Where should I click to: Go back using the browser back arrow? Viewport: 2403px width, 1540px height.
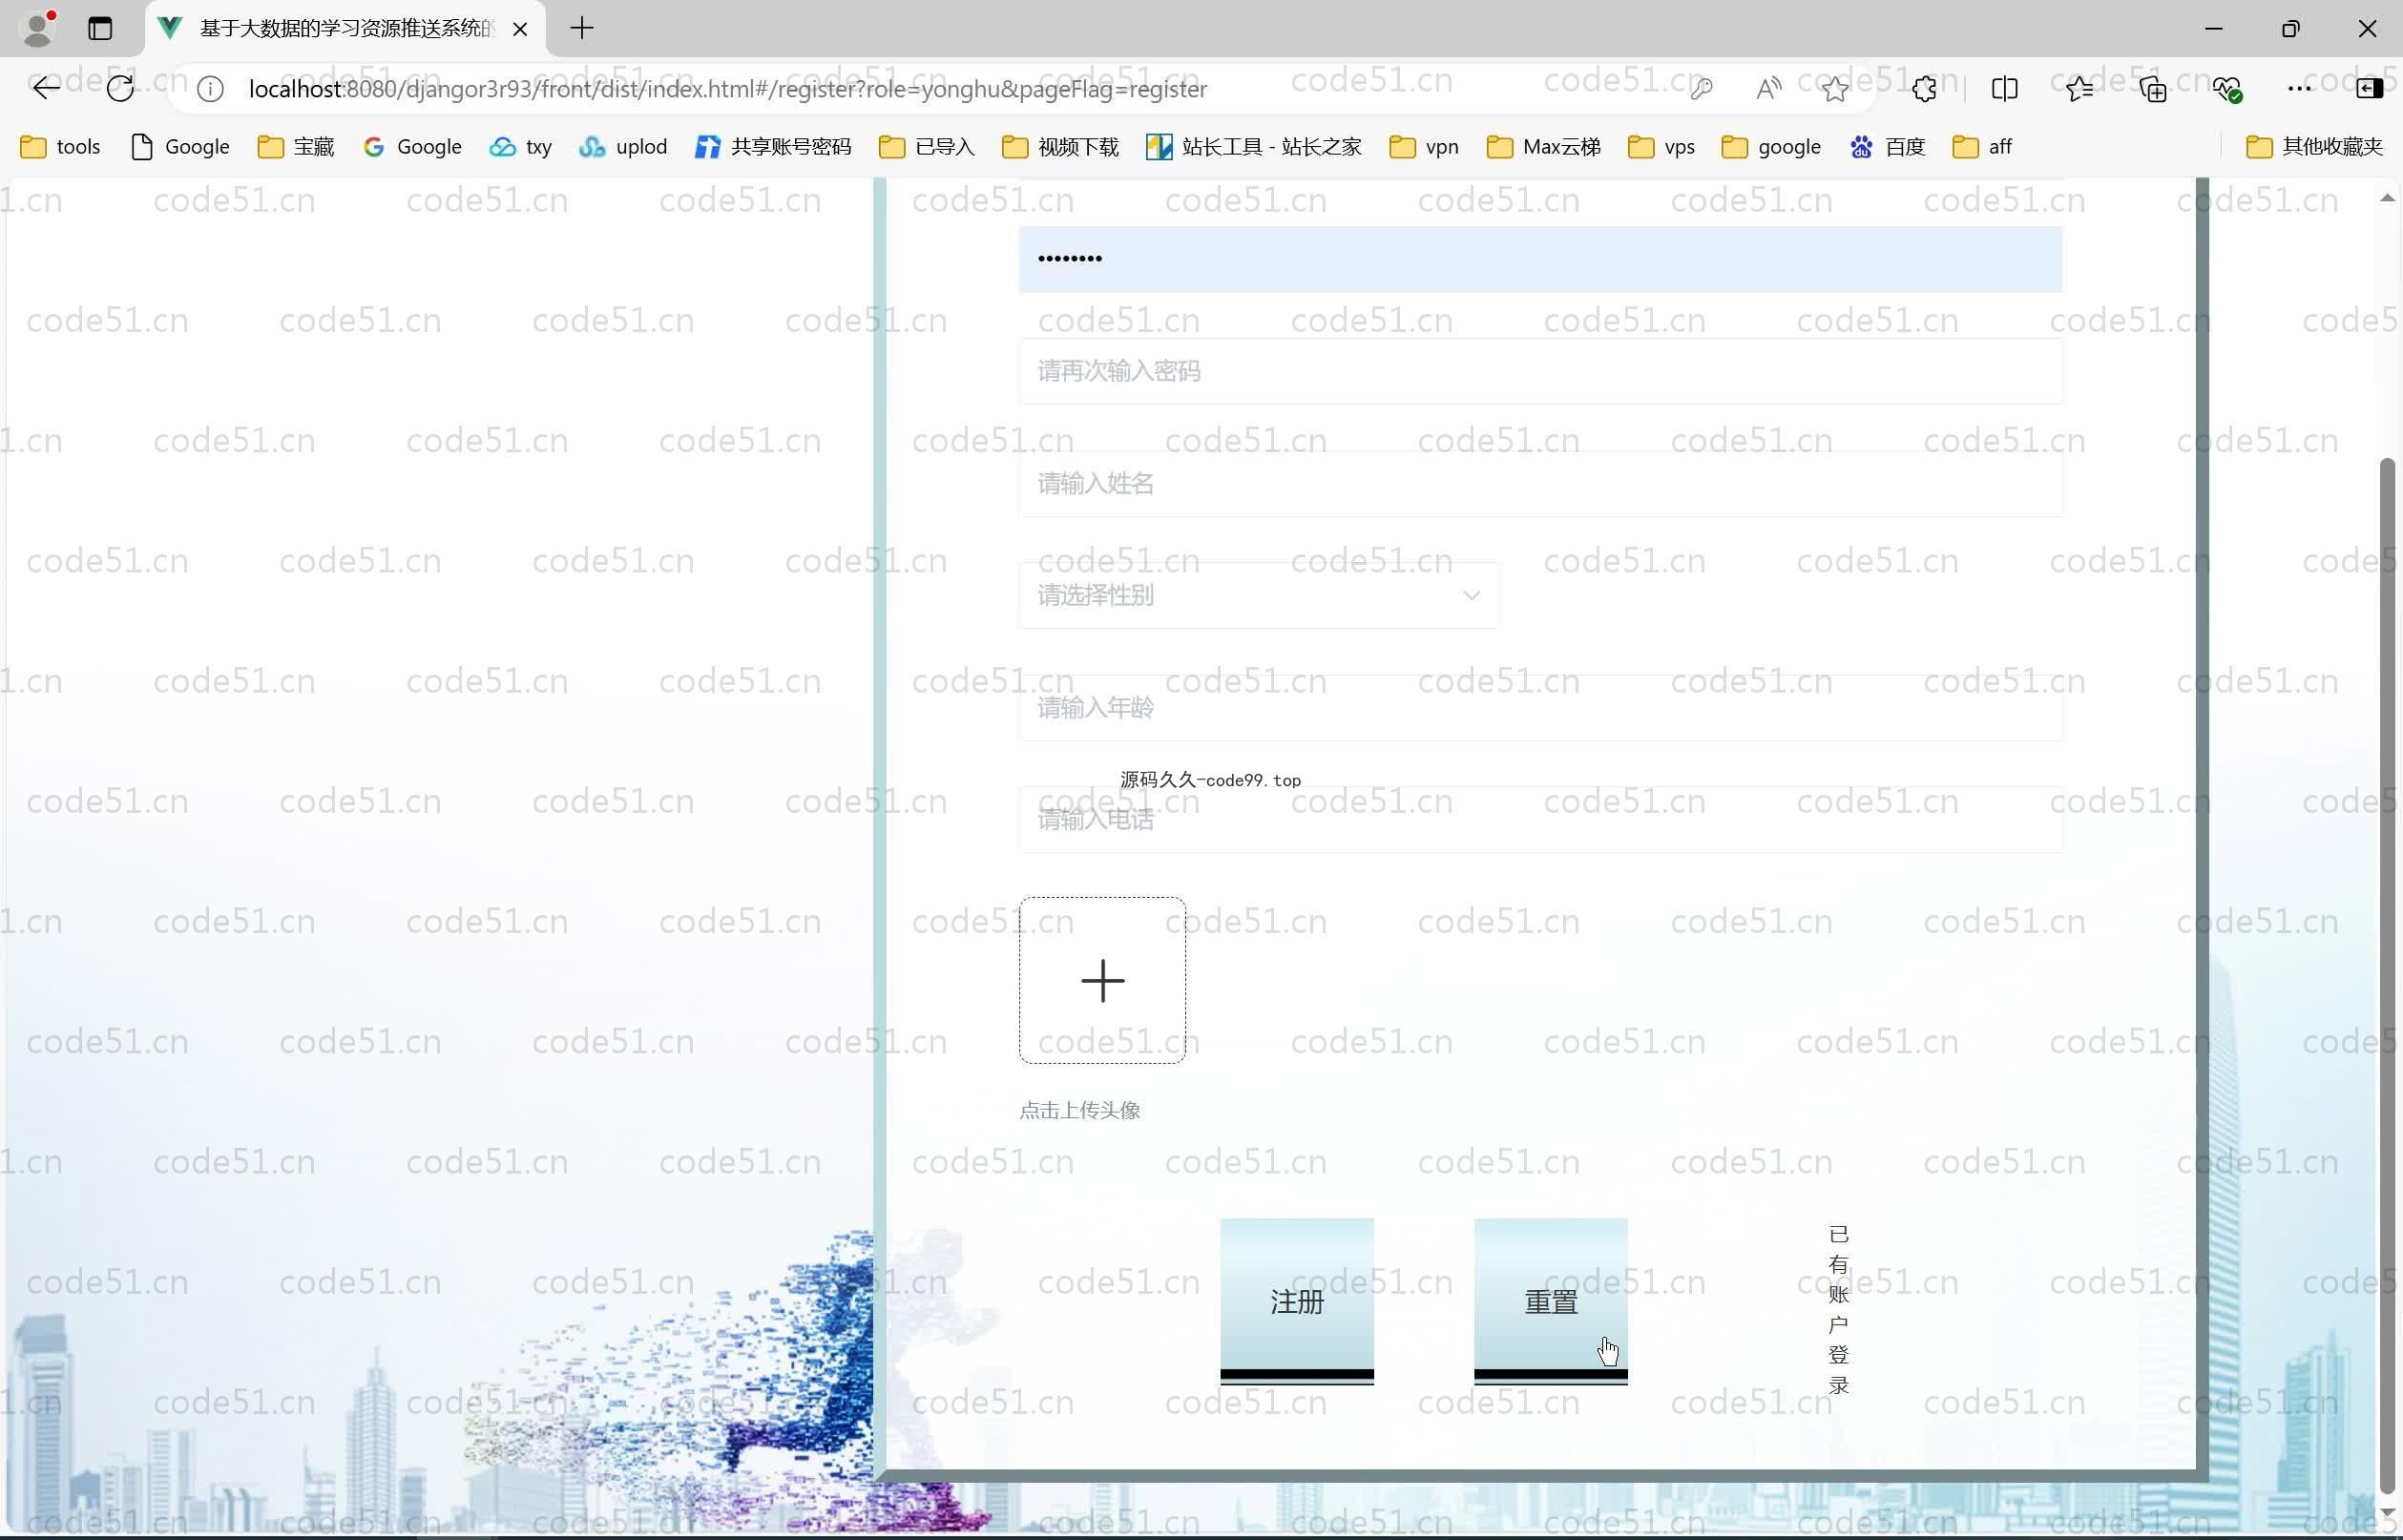45,89
